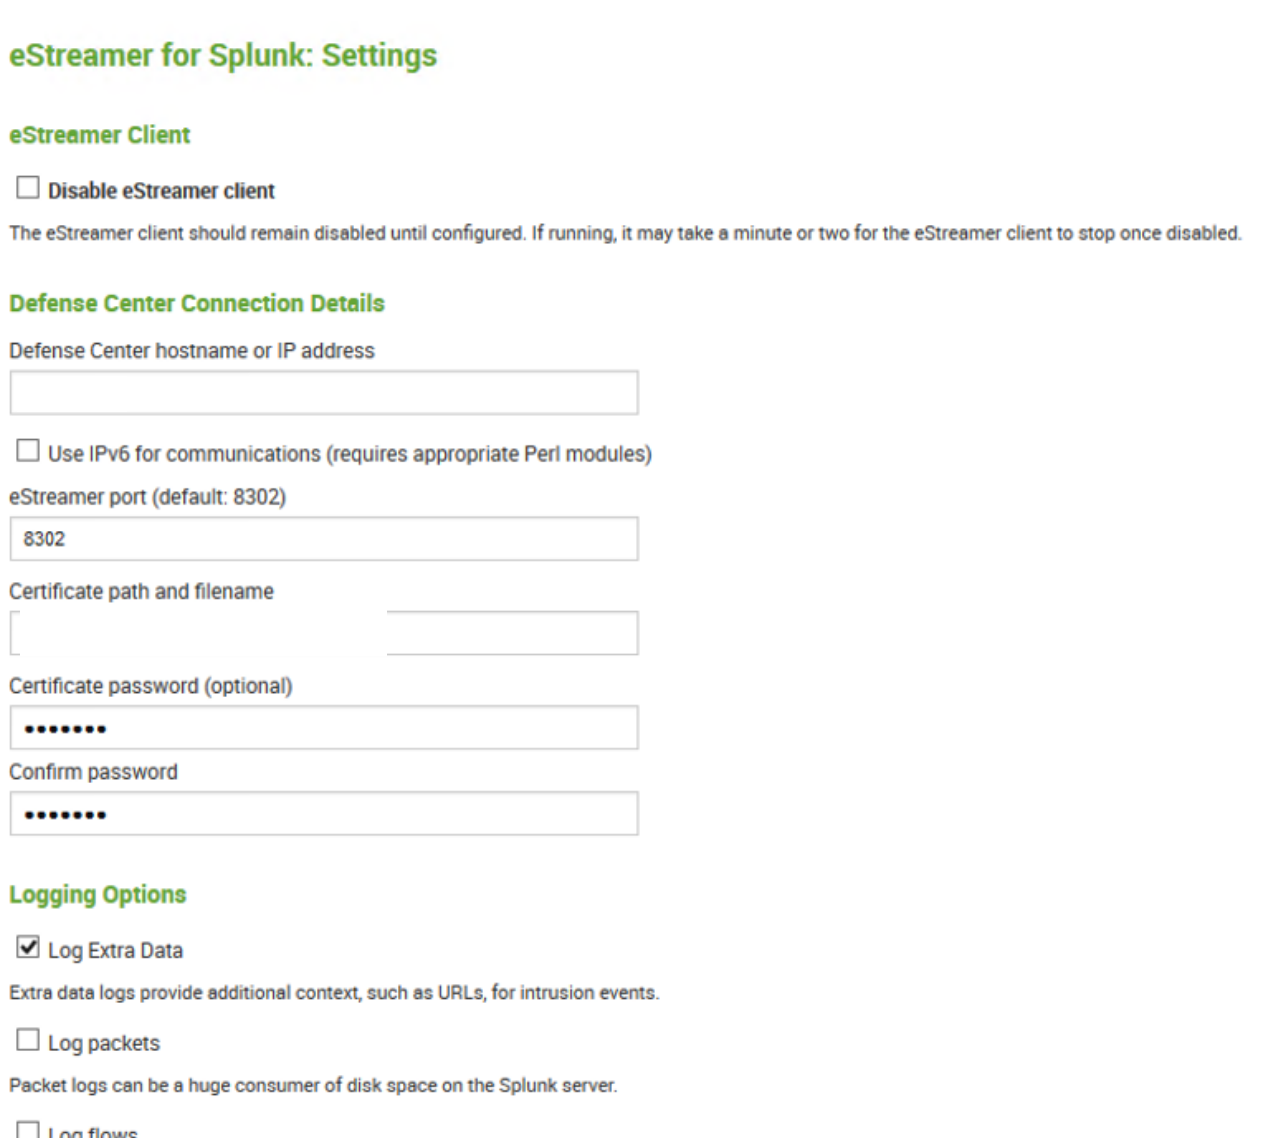The height and width of the screenshot is (1138, 1276).
Task: Click the 'Packet logs can be a huge consumer' note
Action: (313, 1085)
